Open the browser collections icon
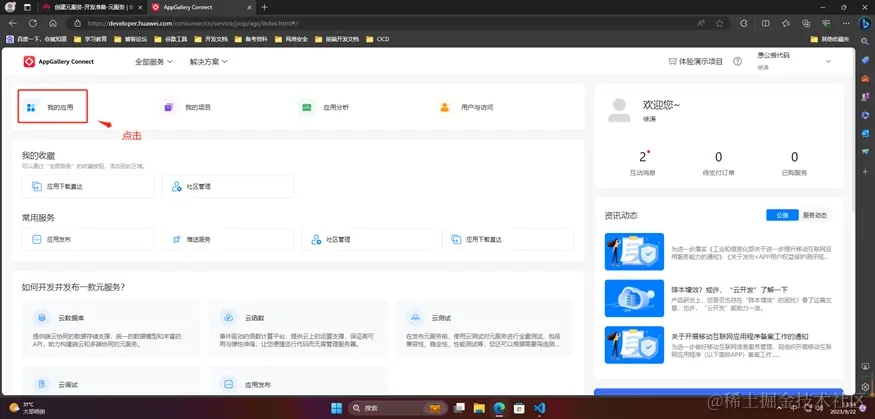 pyautogui.click(x=806, y=23)
